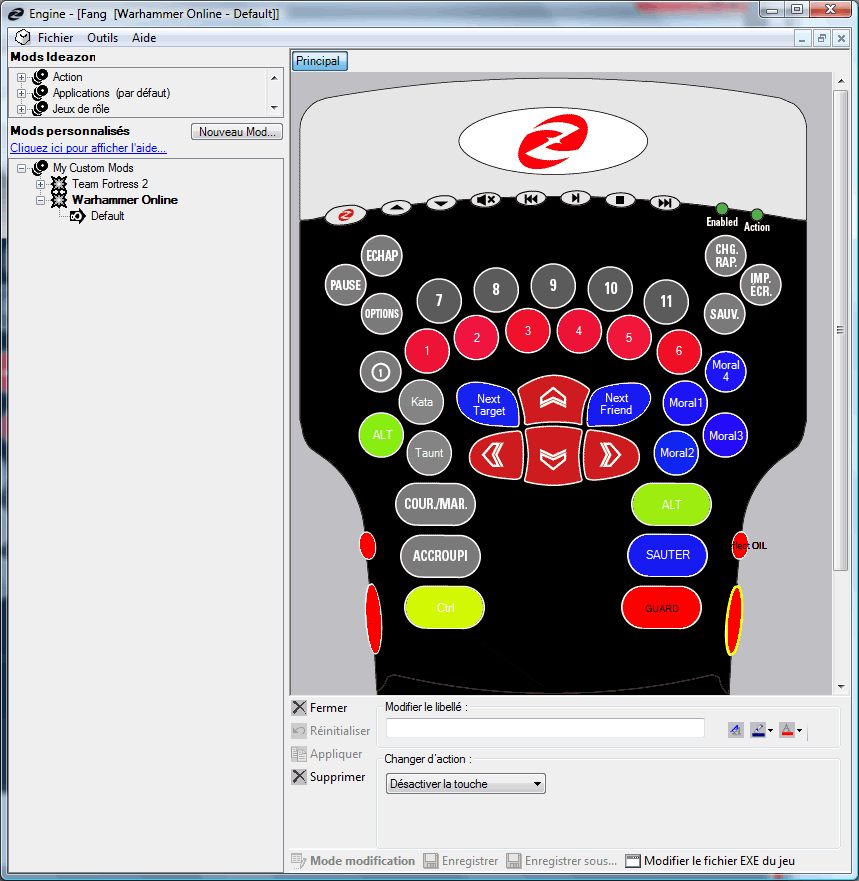Click the stop media key
This screenshot has height=881, width=859.
click(x=620, y=200)
